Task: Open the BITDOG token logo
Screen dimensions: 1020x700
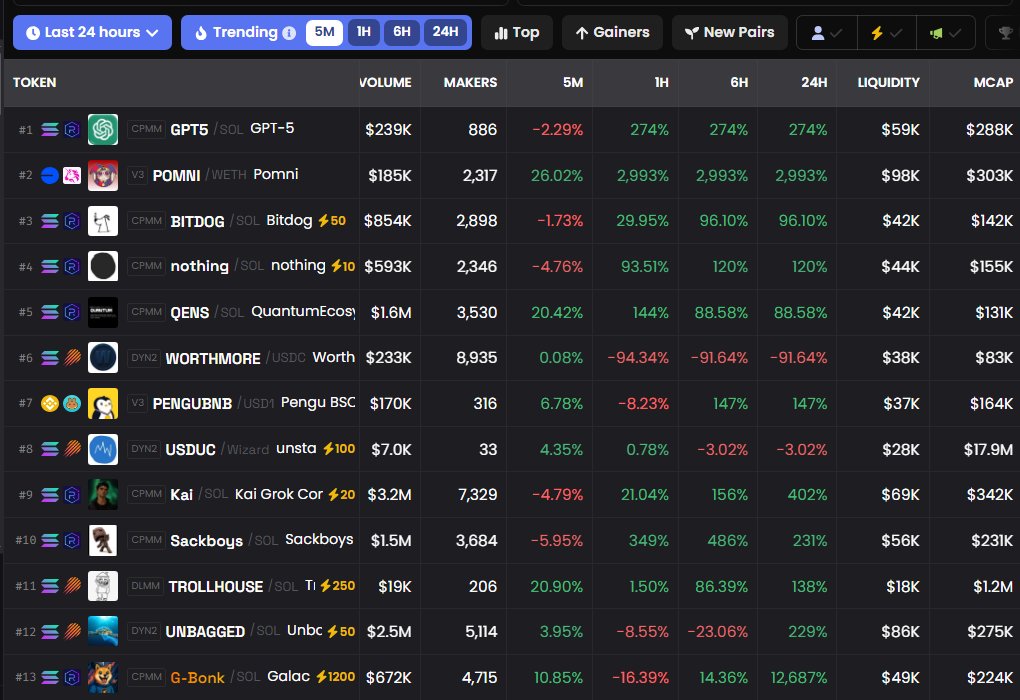Action: pos(103,221)
